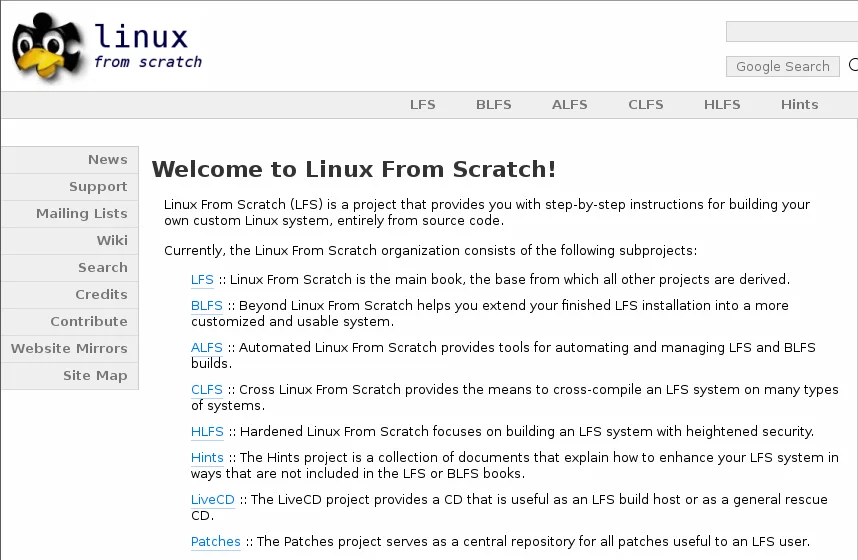Go to News in the sidebar
Viewport: 858px width, 560px height.
point(69,160)
